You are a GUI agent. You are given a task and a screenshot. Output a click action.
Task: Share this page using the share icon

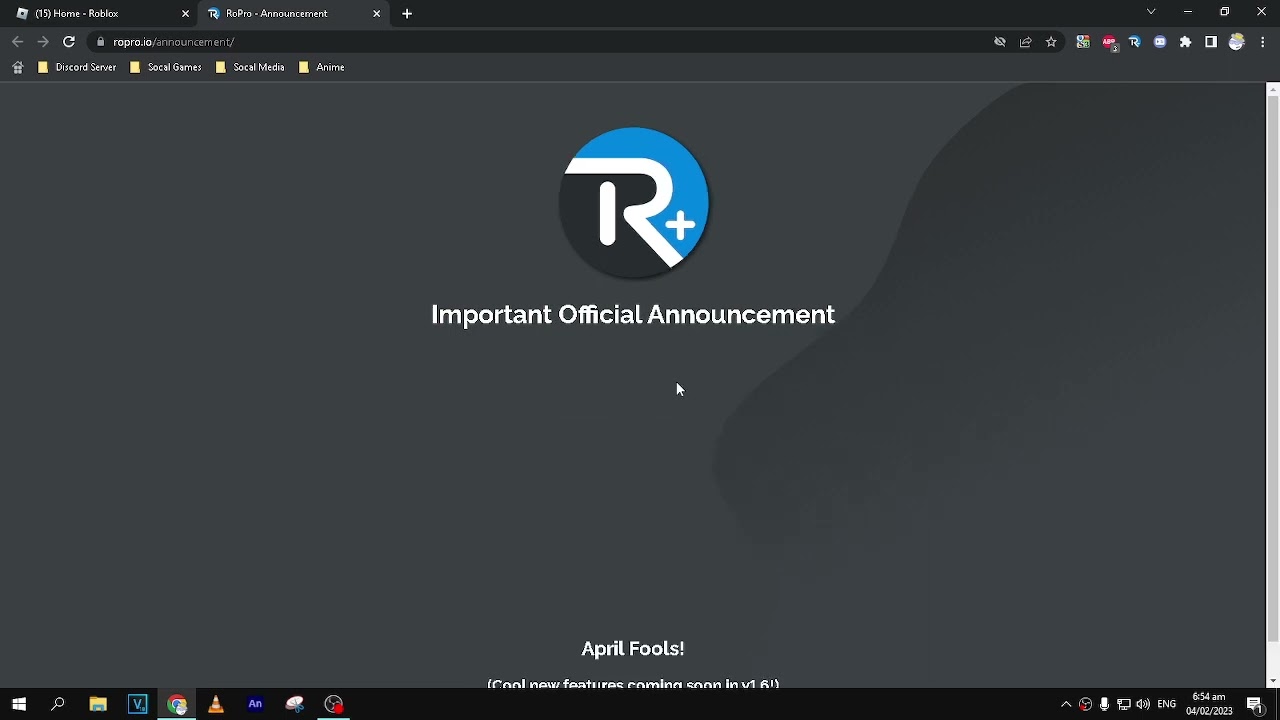click(x=1025, y=42)
